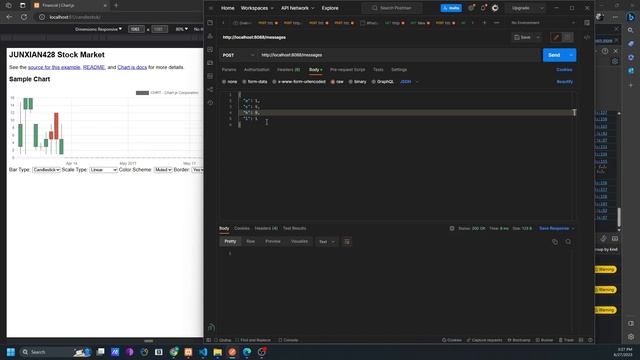
Task: Open the tab options ellipsis menu
Action: 496,23
